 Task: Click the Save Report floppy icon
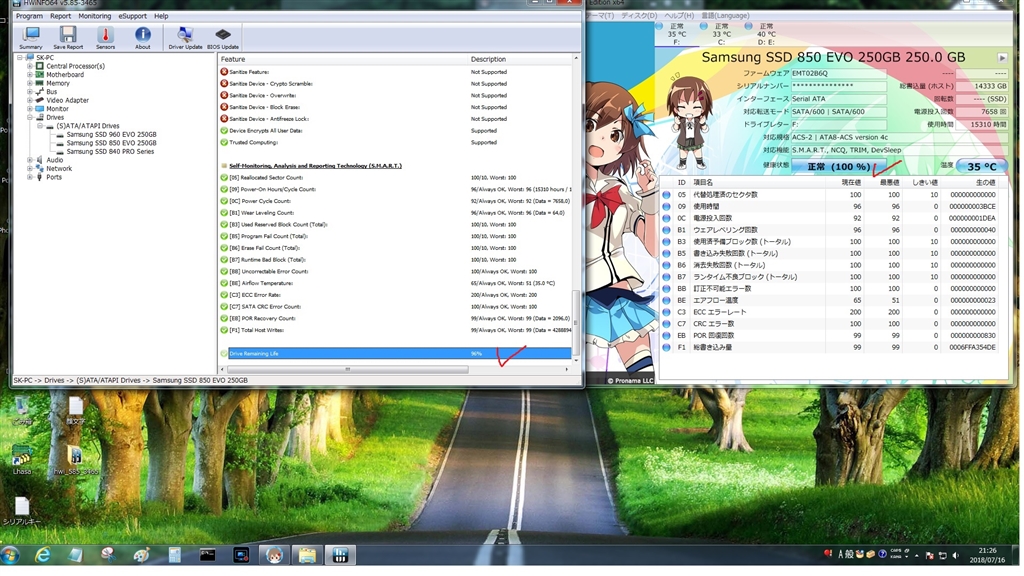68,38
